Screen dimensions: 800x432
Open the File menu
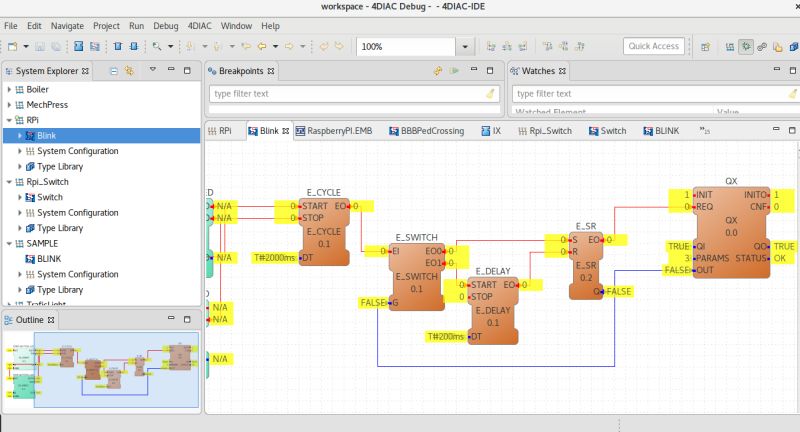(x=10, y=26)
